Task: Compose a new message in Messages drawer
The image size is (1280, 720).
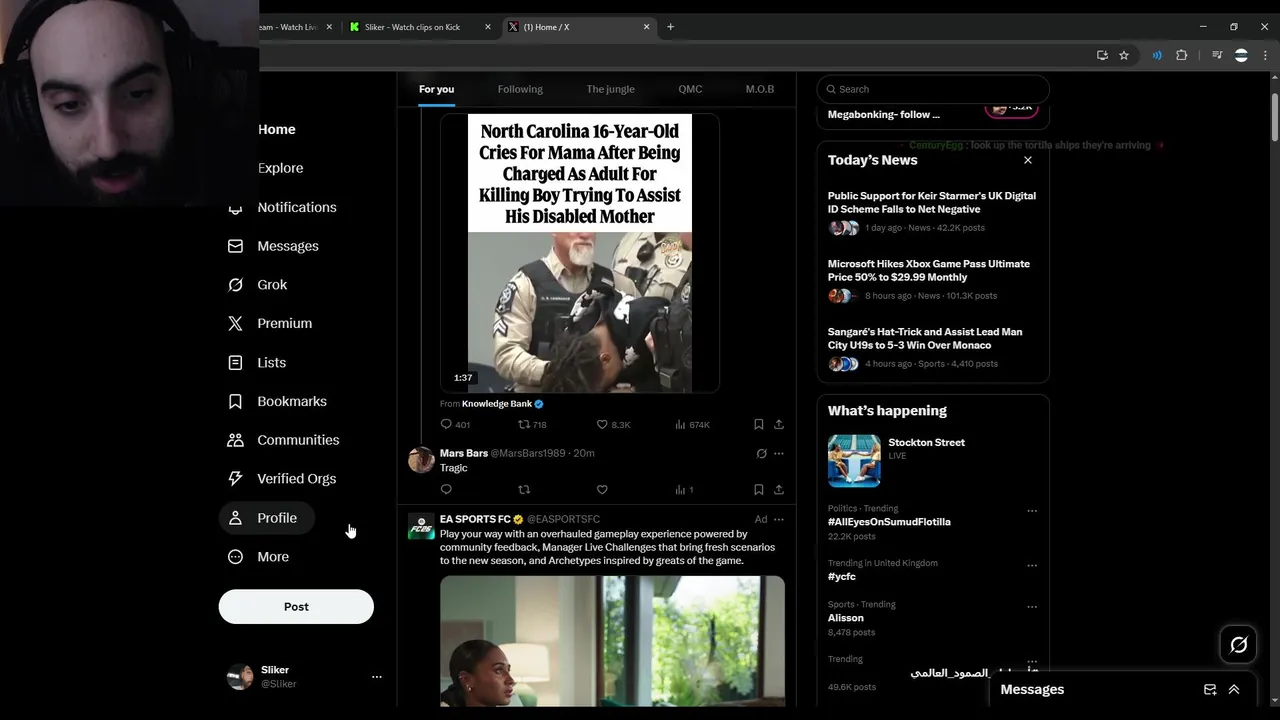Action: pyautogui.click(x=1210, y=689)
